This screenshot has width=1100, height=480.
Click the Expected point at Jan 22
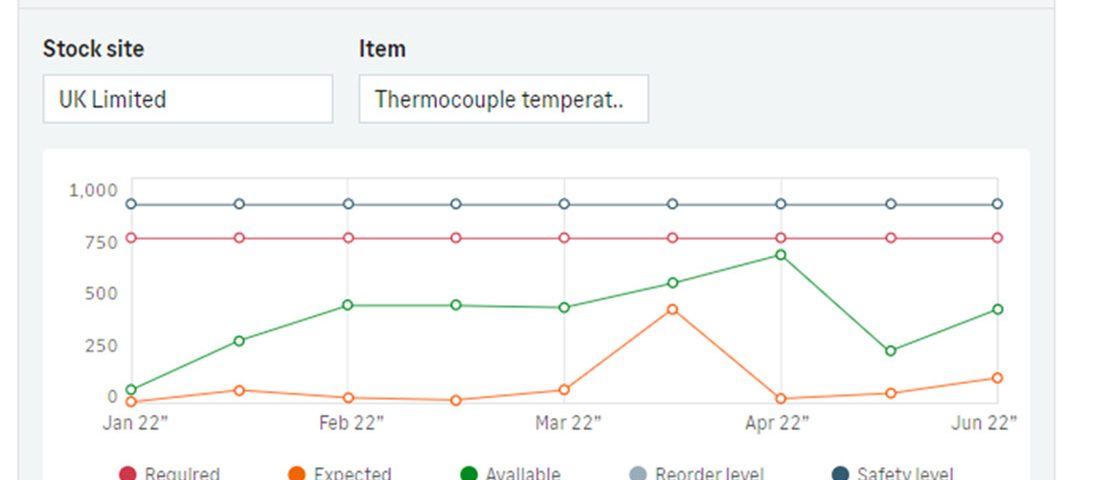point(131,401)
